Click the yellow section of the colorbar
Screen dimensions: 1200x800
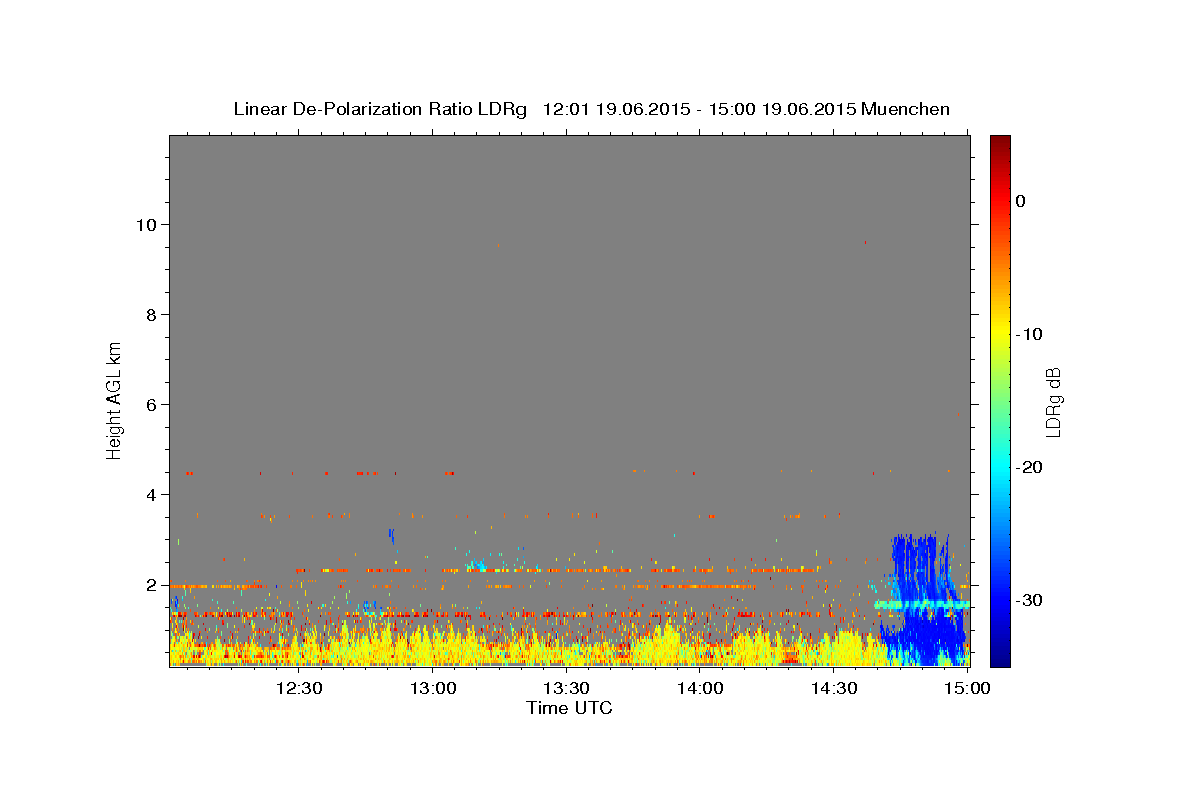coord(999,334)
